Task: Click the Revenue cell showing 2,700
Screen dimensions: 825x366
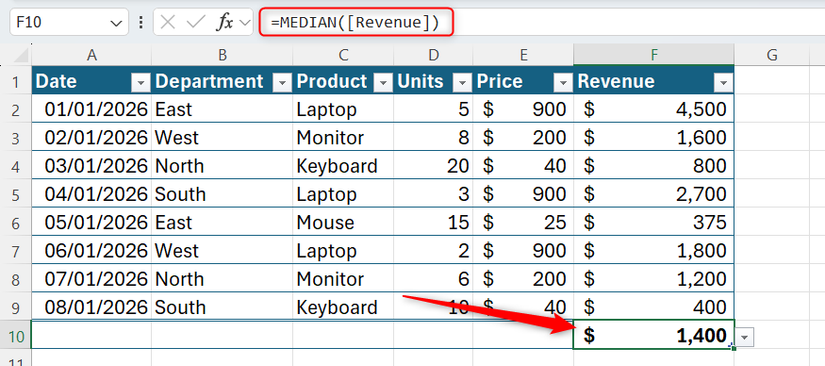Action: click(x=654, y=194)
